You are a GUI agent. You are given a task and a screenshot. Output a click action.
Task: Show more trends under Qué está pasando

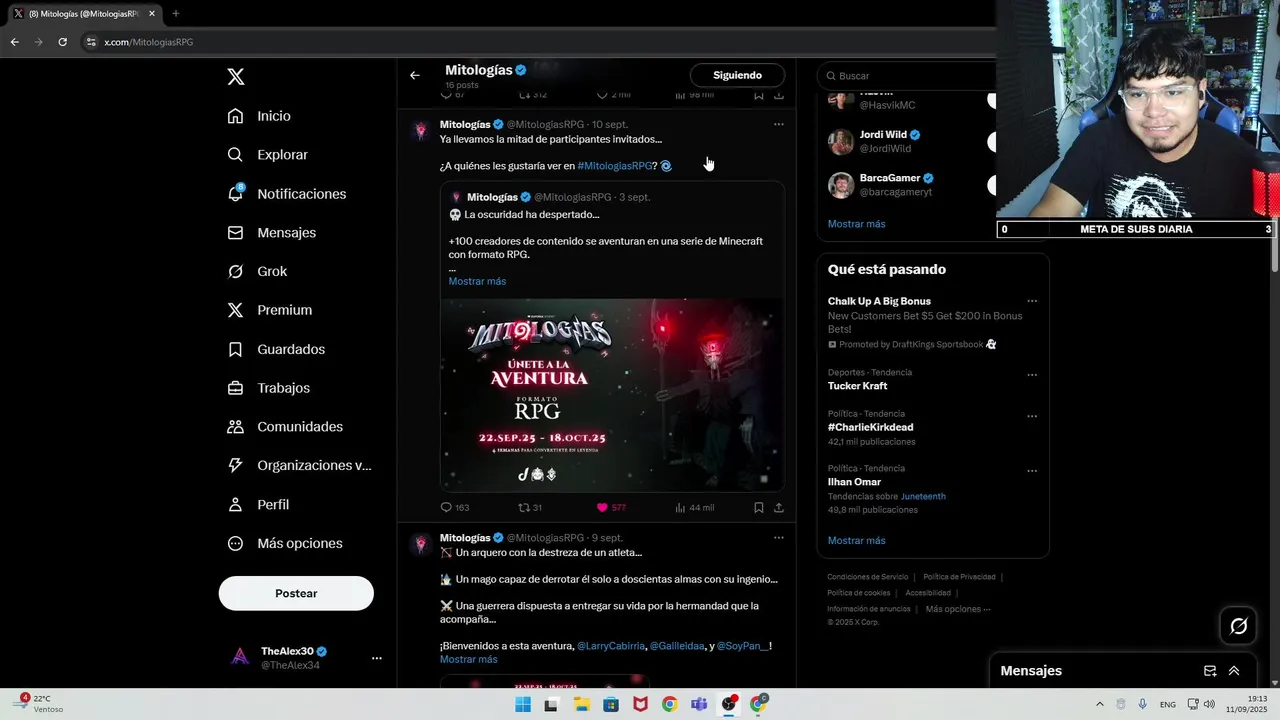(856, 541)
